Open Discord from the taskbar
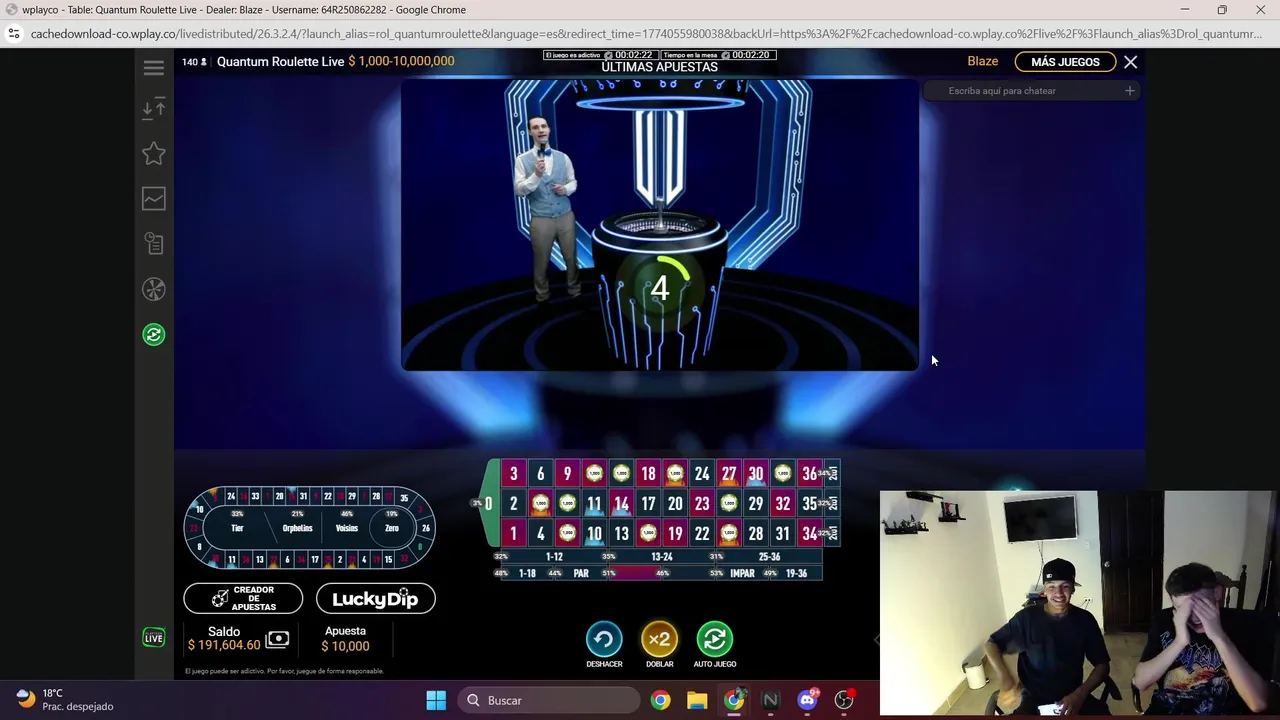1280x720 pixels. [x=808, y=700]
